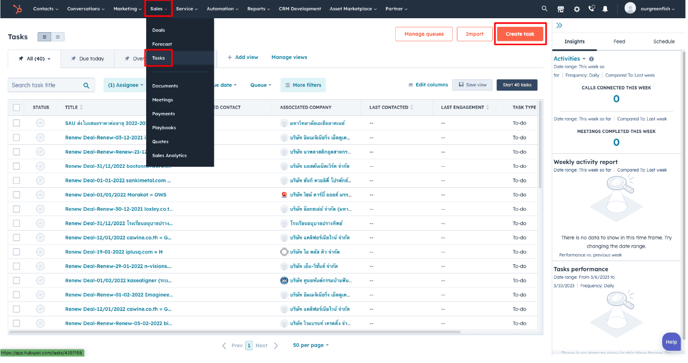This screenshot has width=688, height=363.
Task: Tick the checkbox for n-visions task row
Action: point(17,266)
